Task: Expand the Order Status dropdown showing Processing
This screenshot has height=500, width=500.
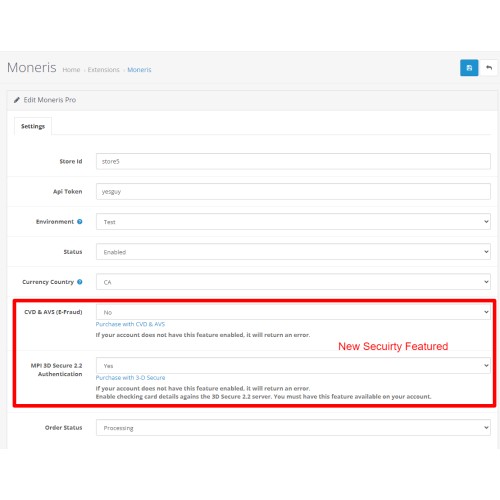Action: click(293, 427)
